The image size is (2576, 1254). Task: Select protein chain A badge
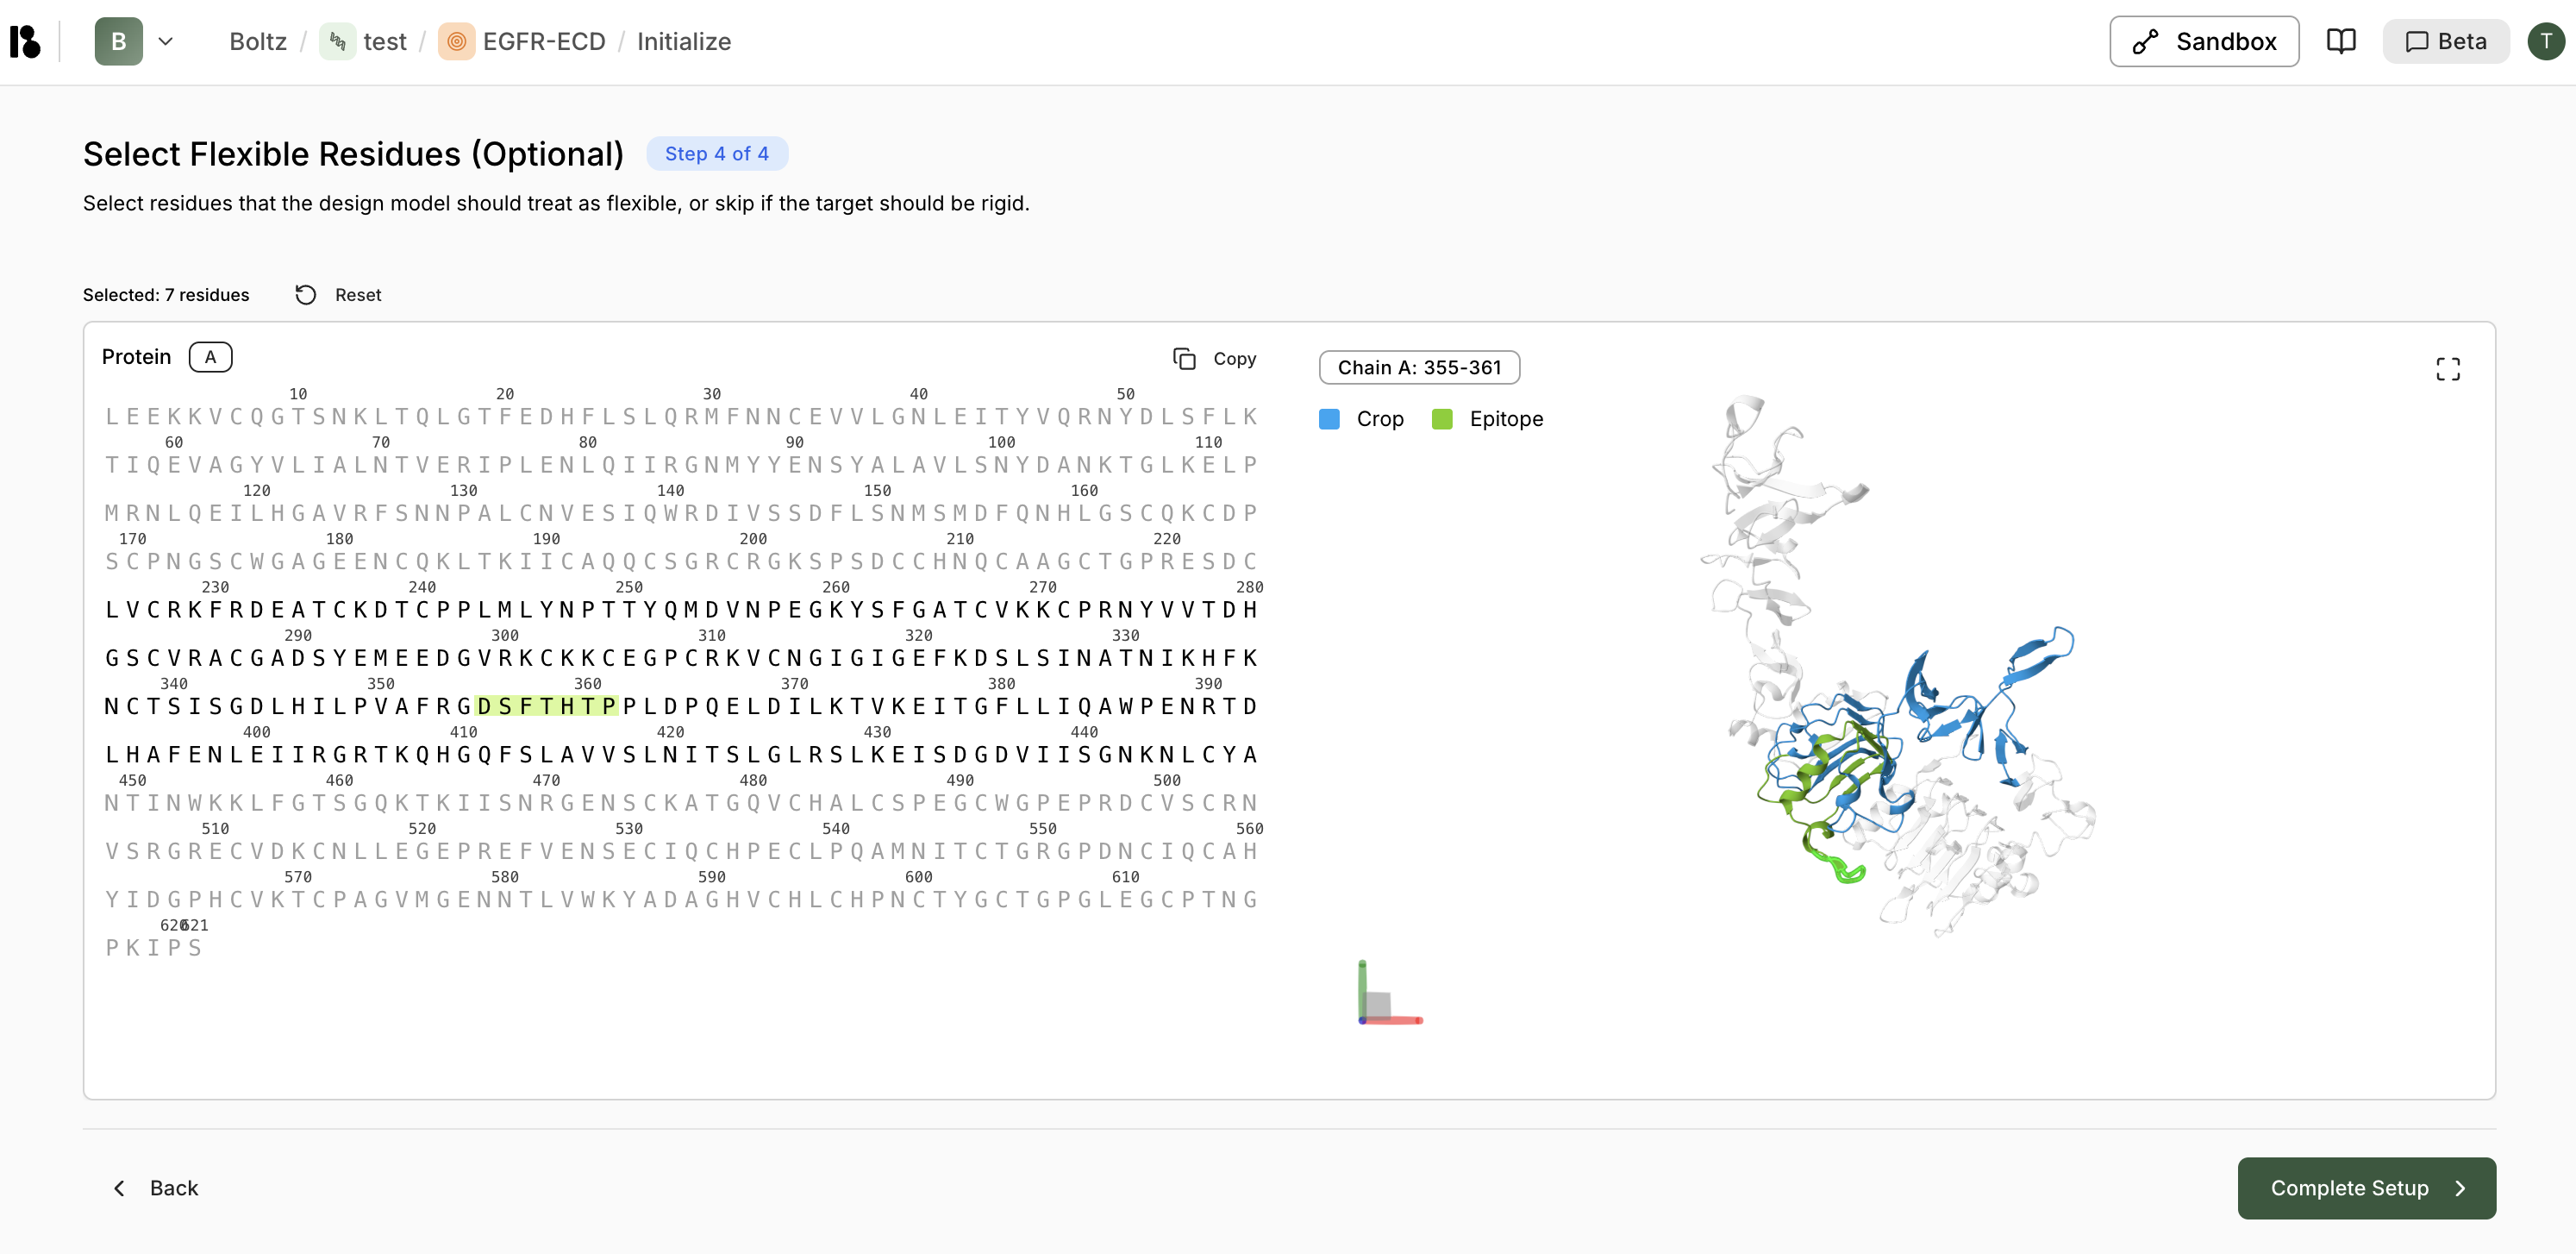210,357
